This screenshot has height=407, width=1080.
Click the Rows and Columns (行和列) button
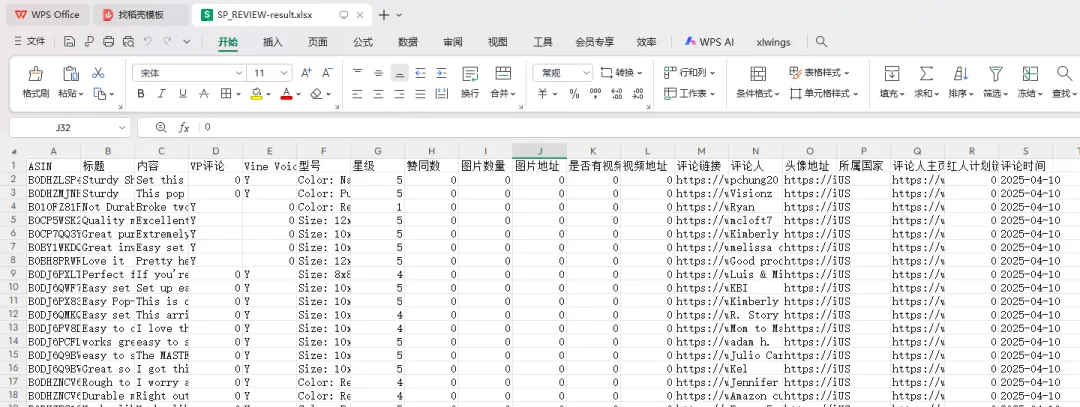tap(689, 72)
